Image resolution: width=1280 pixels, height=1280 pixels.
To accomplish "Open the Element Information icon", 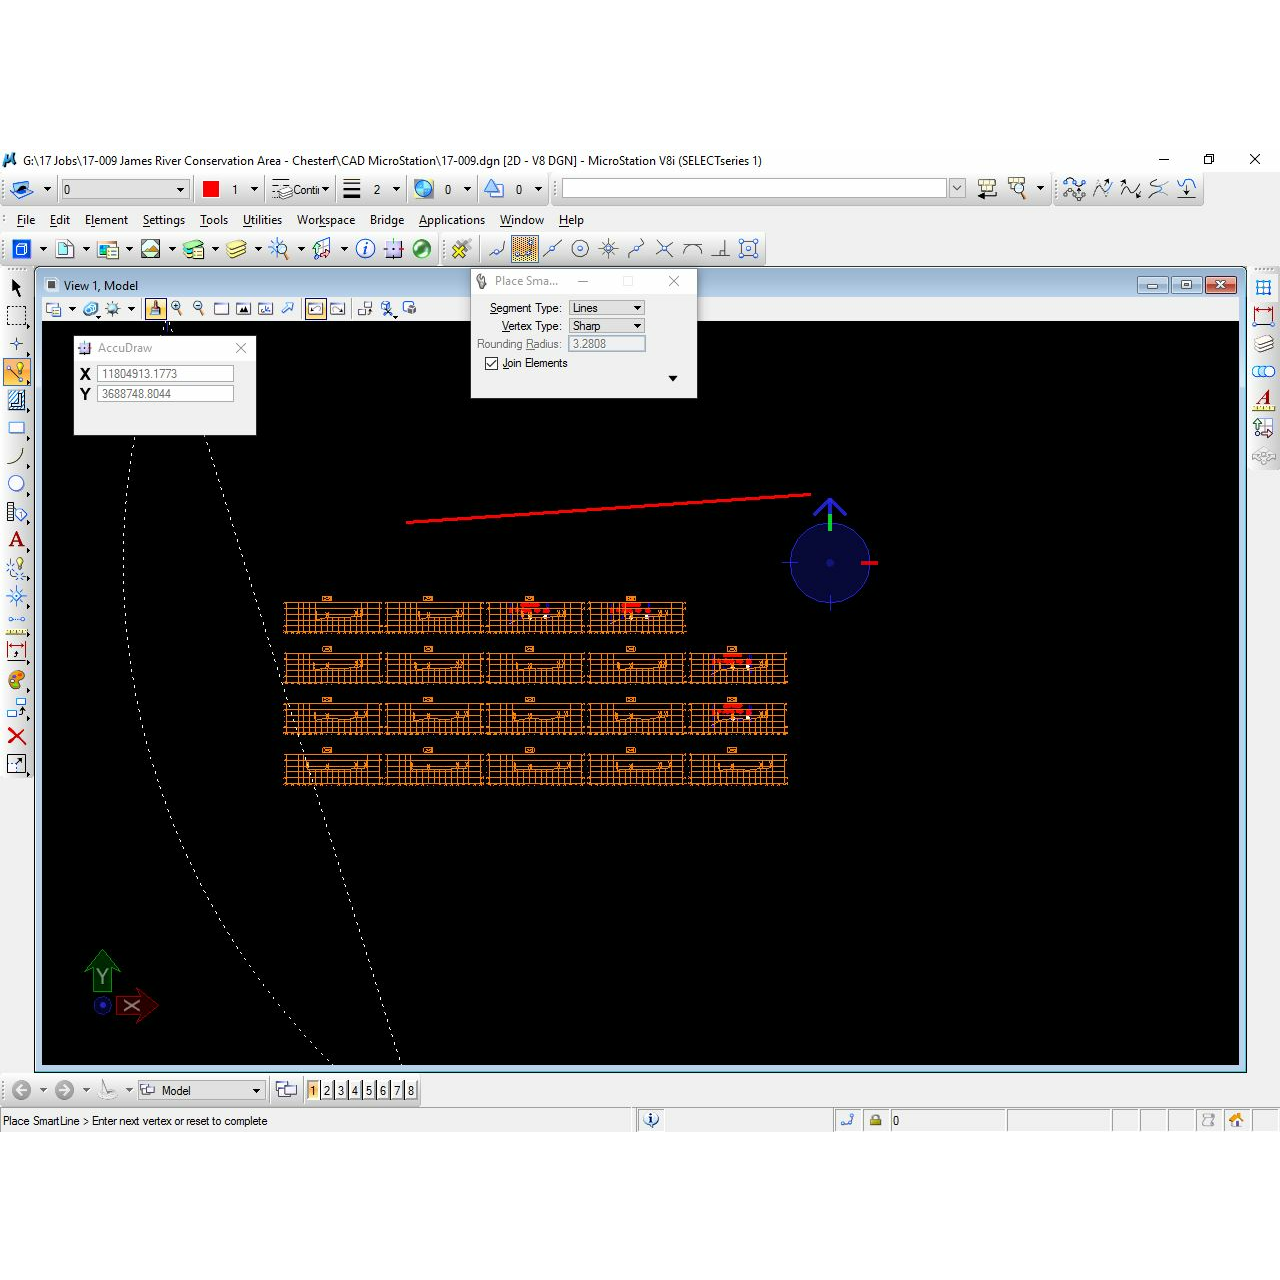I will click(366, 249).
